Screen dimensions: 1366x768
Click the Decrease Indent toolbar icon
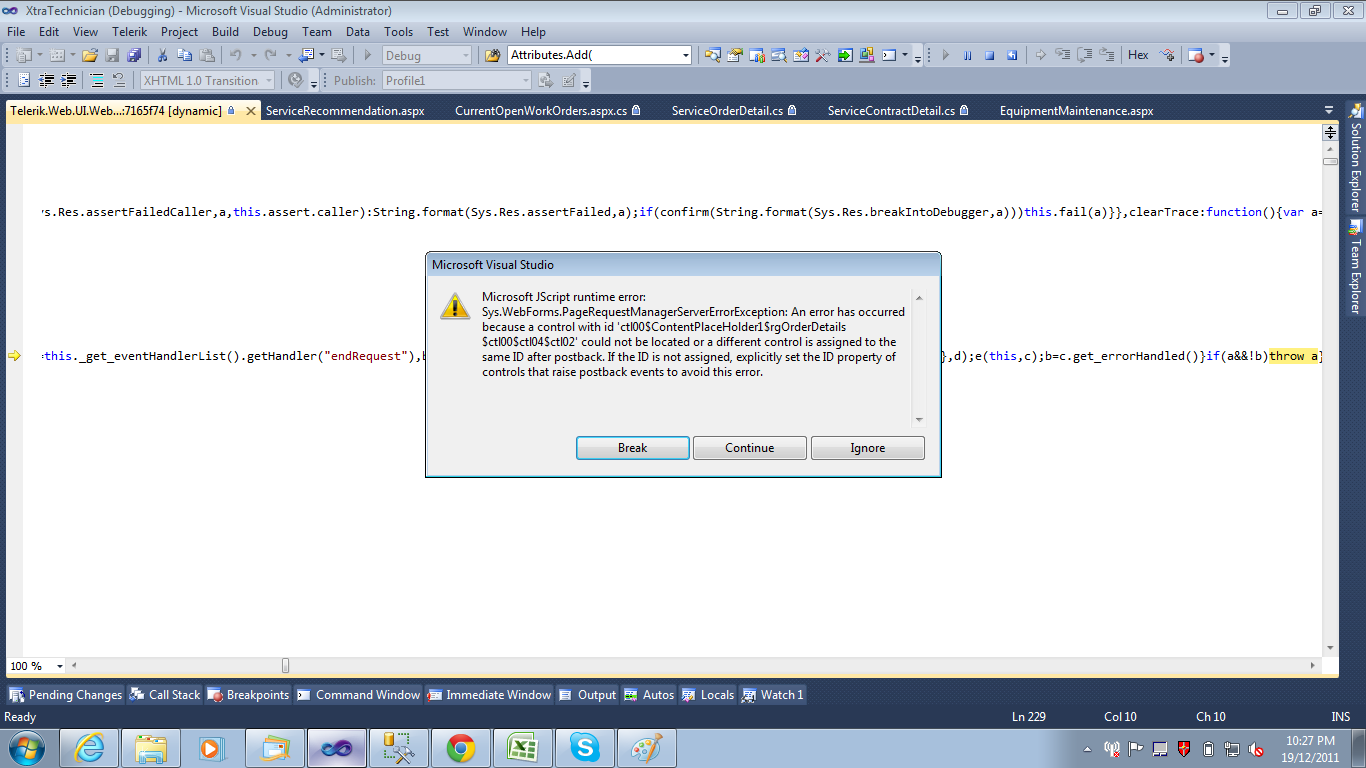(47, 81)
